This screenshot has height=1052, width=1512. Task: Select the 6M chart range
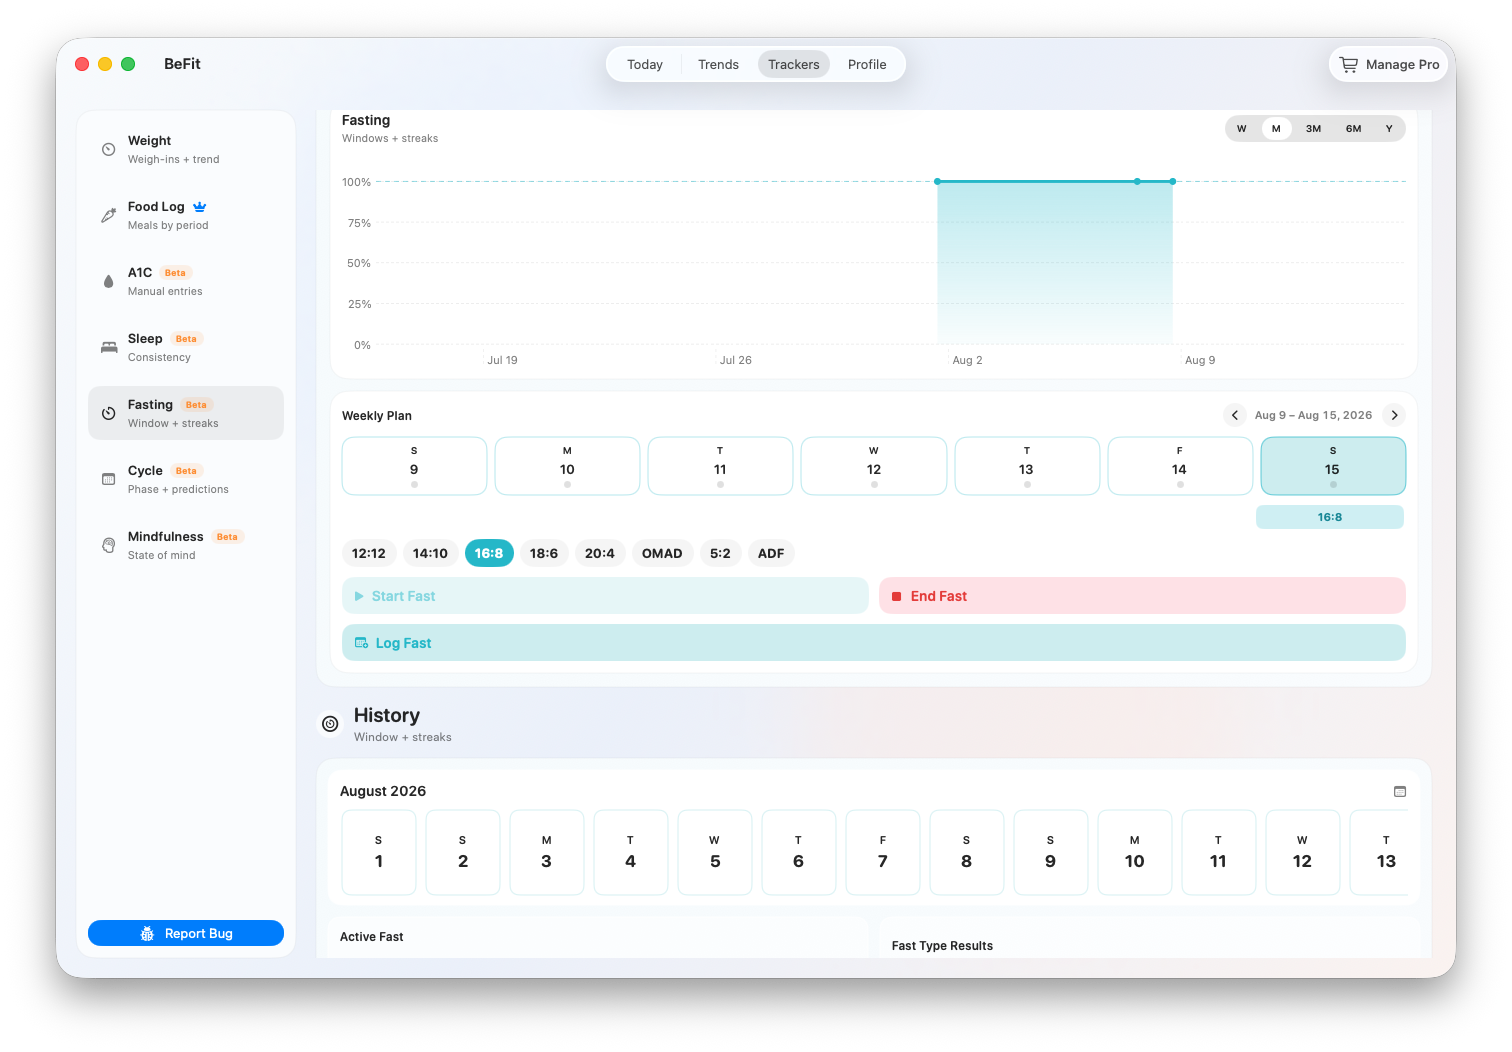click(x=1354, y=129)
